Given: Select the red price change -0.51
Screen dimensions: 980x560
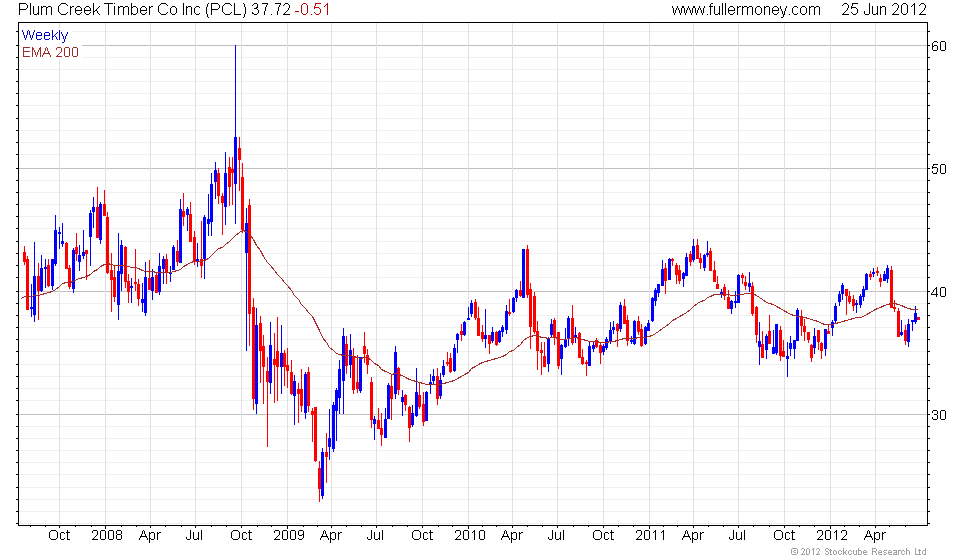Looking at the screenshot, I should coord(312,9).
